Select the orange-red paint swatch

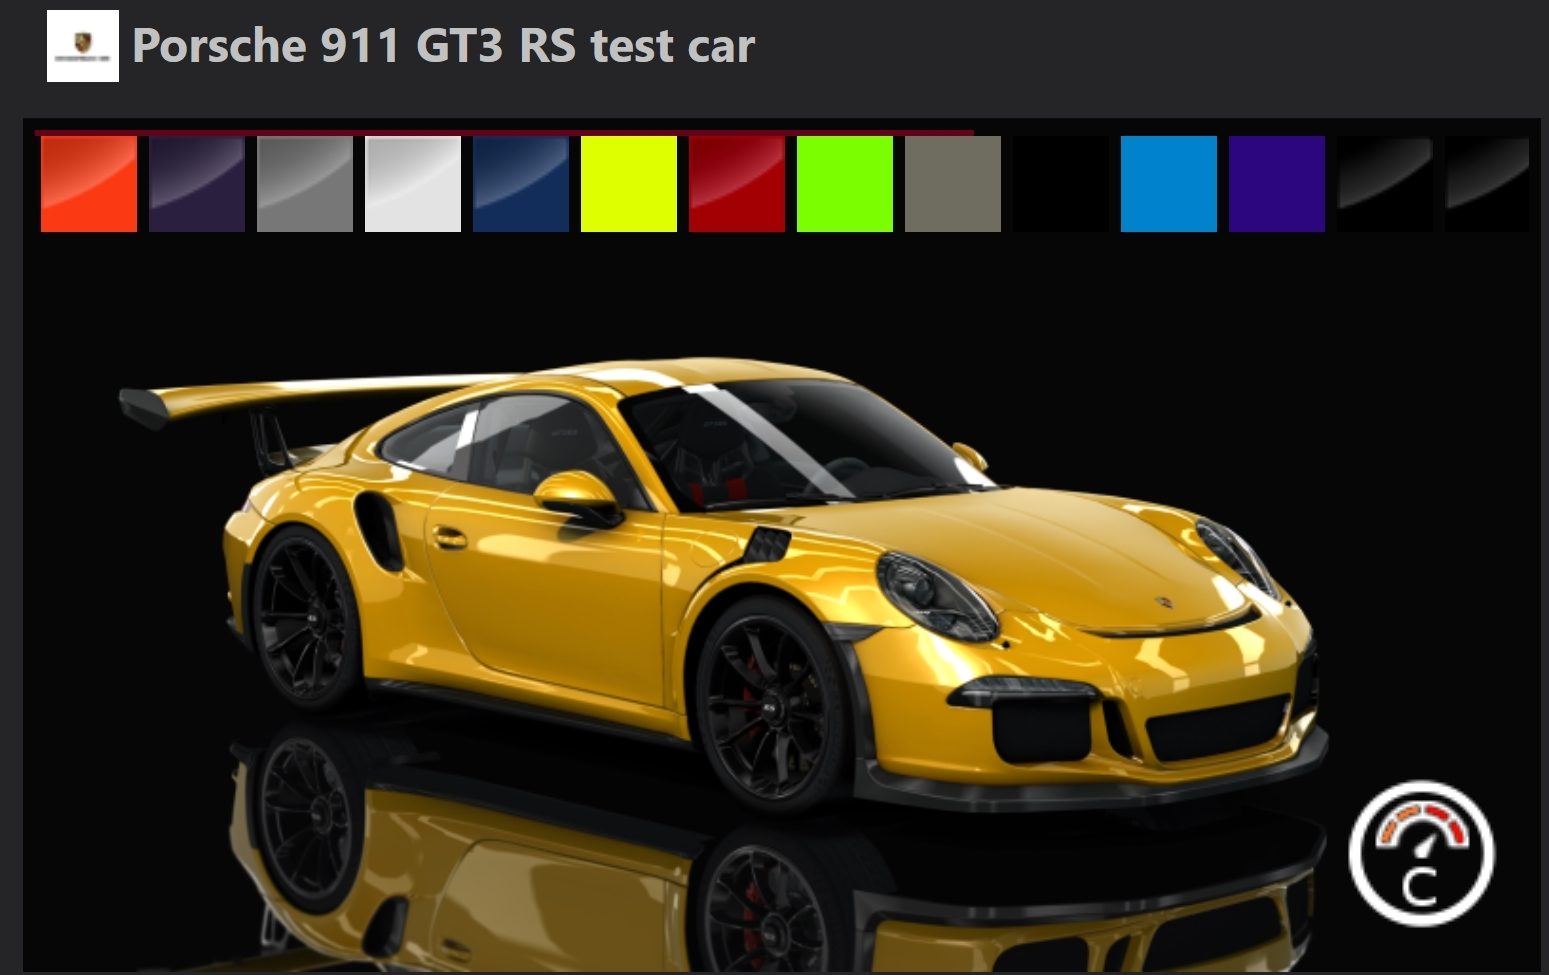[x=89, y=184]
